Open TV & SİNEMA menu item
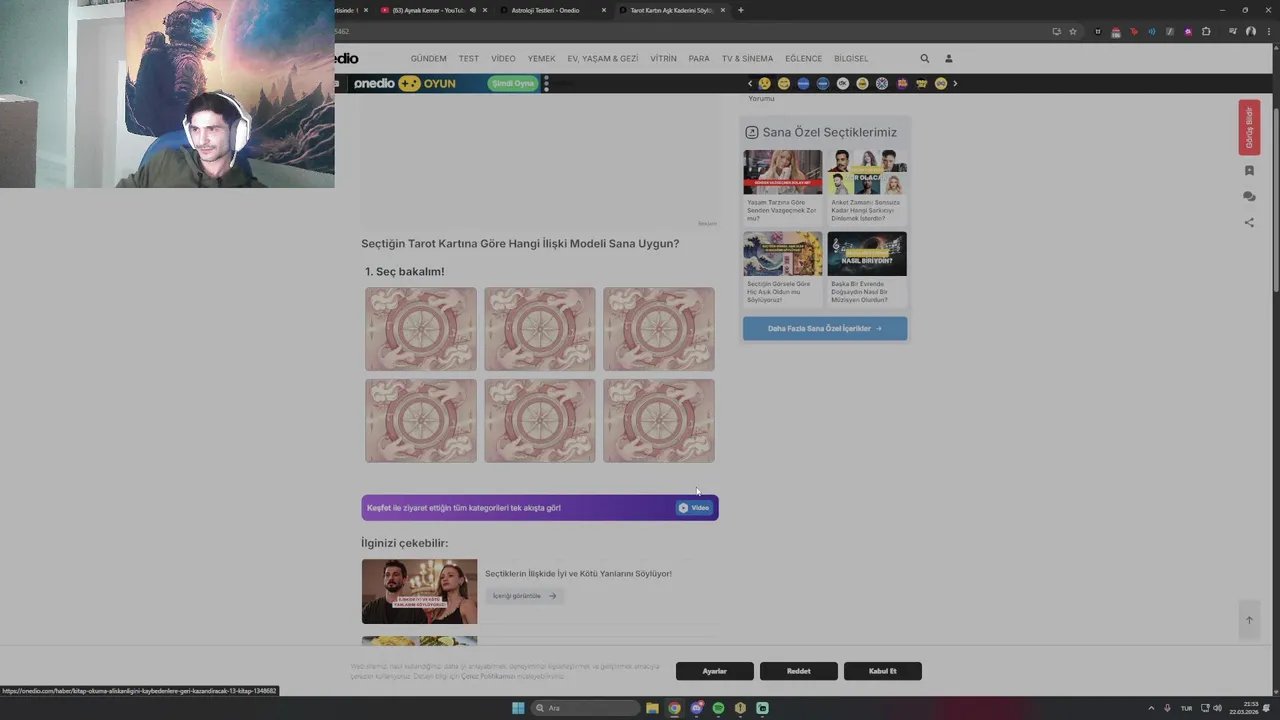This screenshot has height=720, width=1280. 747,59
